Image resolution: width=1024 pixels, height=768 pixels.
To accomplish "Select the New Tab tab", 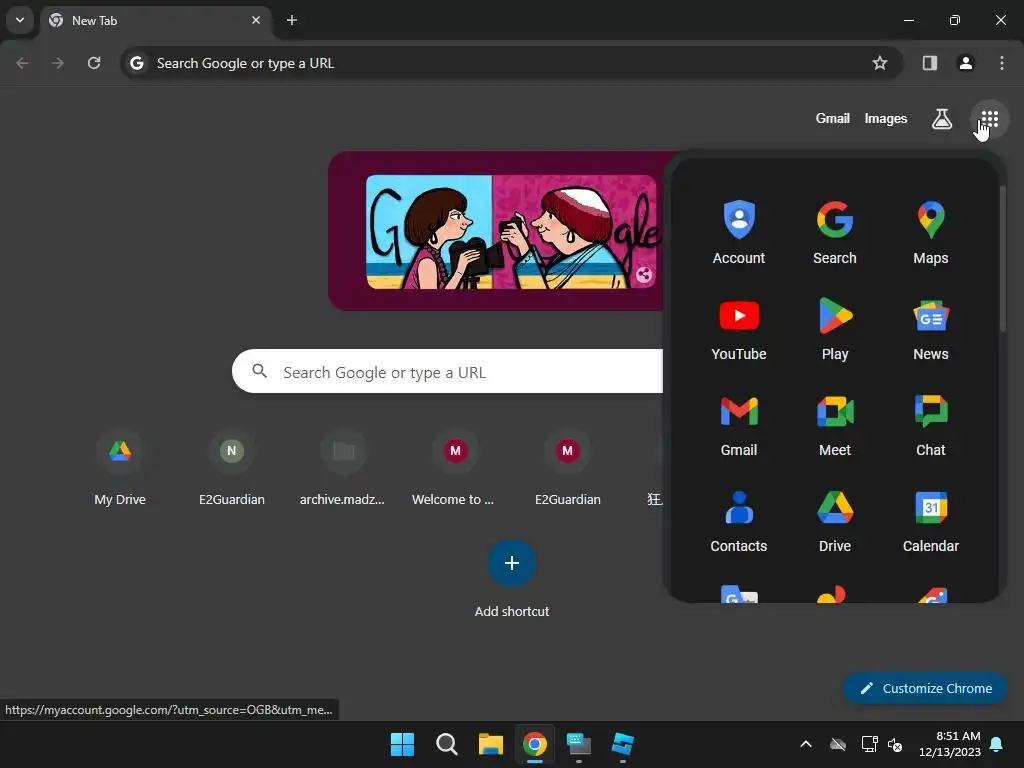I will click(x=155, y=20).
